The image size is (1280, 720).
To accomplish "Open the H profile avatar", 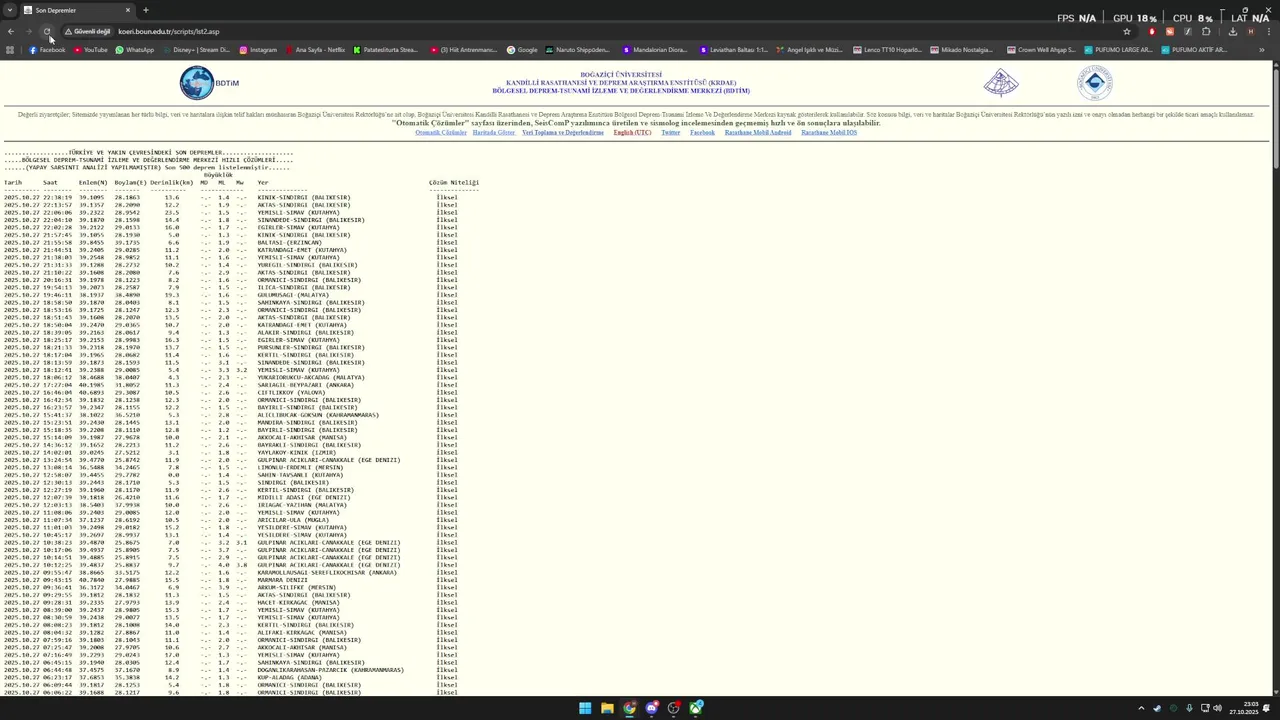I will pos(1250,31).
